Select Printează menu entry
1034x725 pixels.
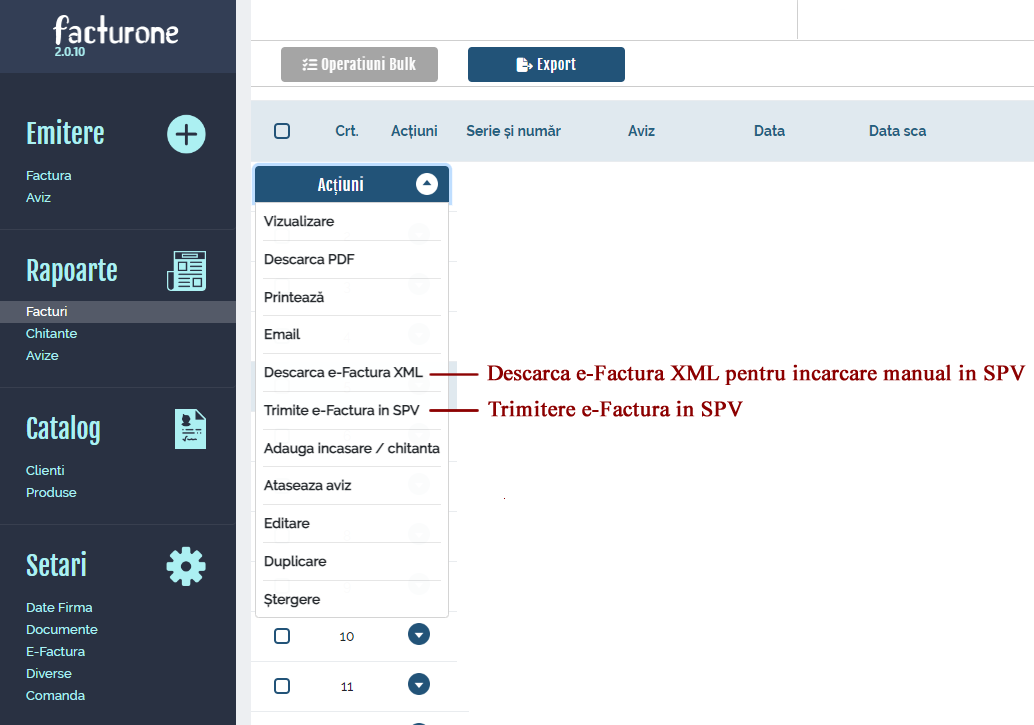coord(351,297)
